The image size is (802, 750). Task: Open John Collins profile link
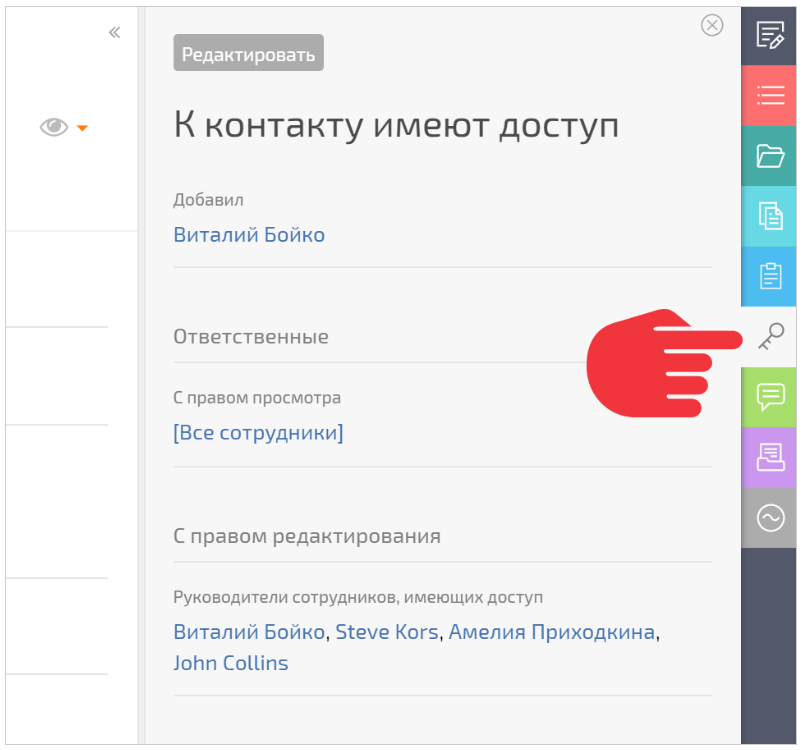(x=230, y=662)
